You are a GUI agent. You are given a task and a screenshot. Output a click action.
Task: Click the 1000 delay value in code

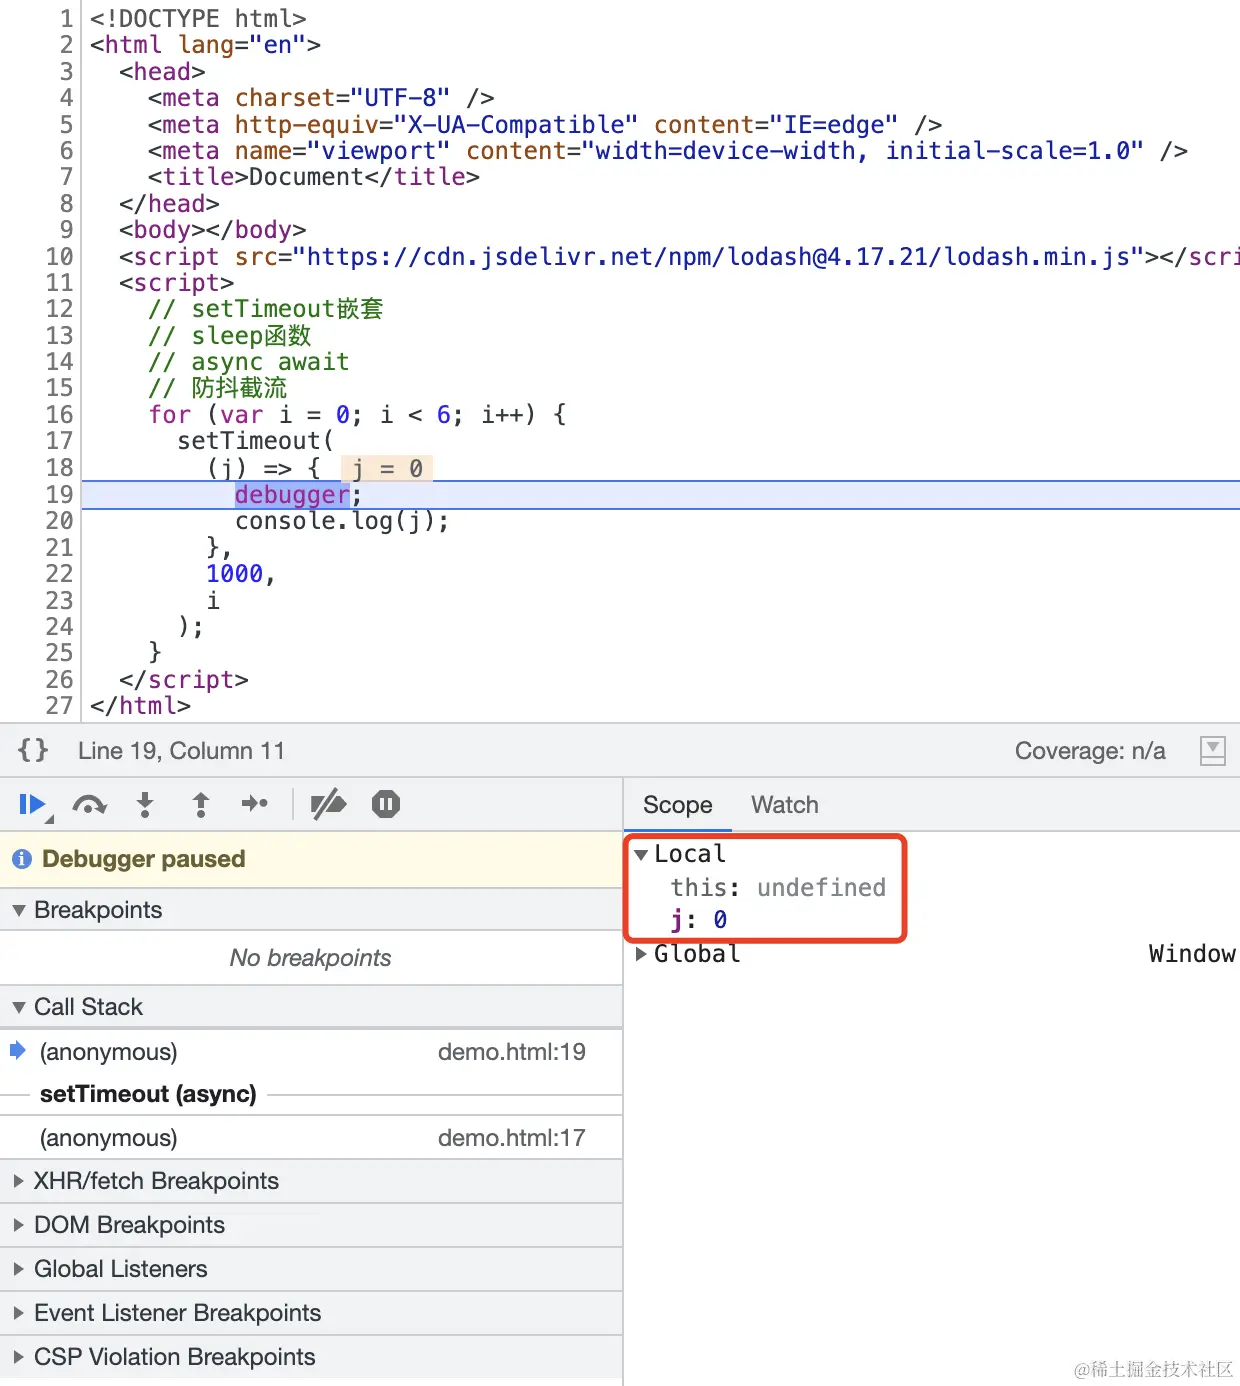(235, 574)
